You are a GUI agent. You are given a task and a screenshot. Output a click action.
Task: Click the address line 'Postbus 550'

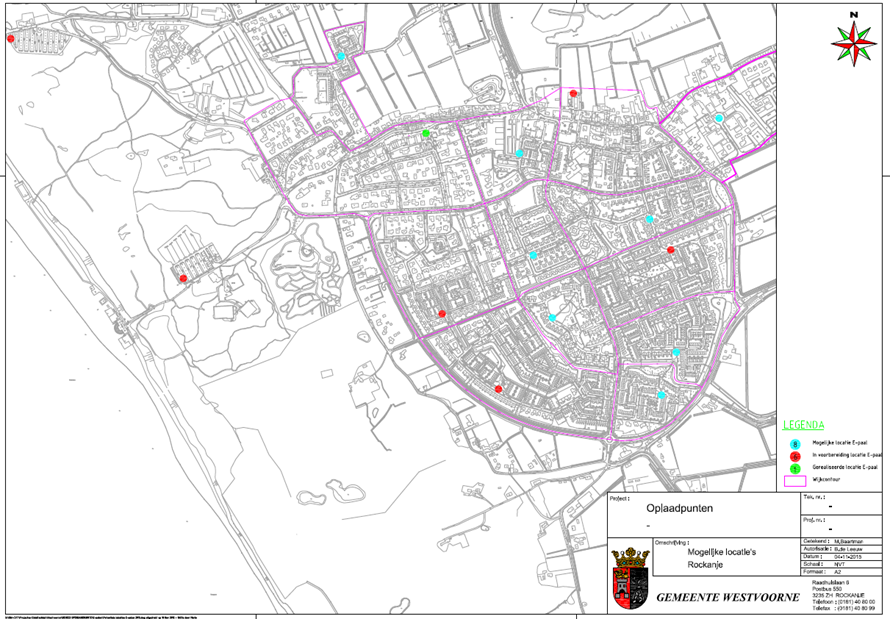pos(826,589)
